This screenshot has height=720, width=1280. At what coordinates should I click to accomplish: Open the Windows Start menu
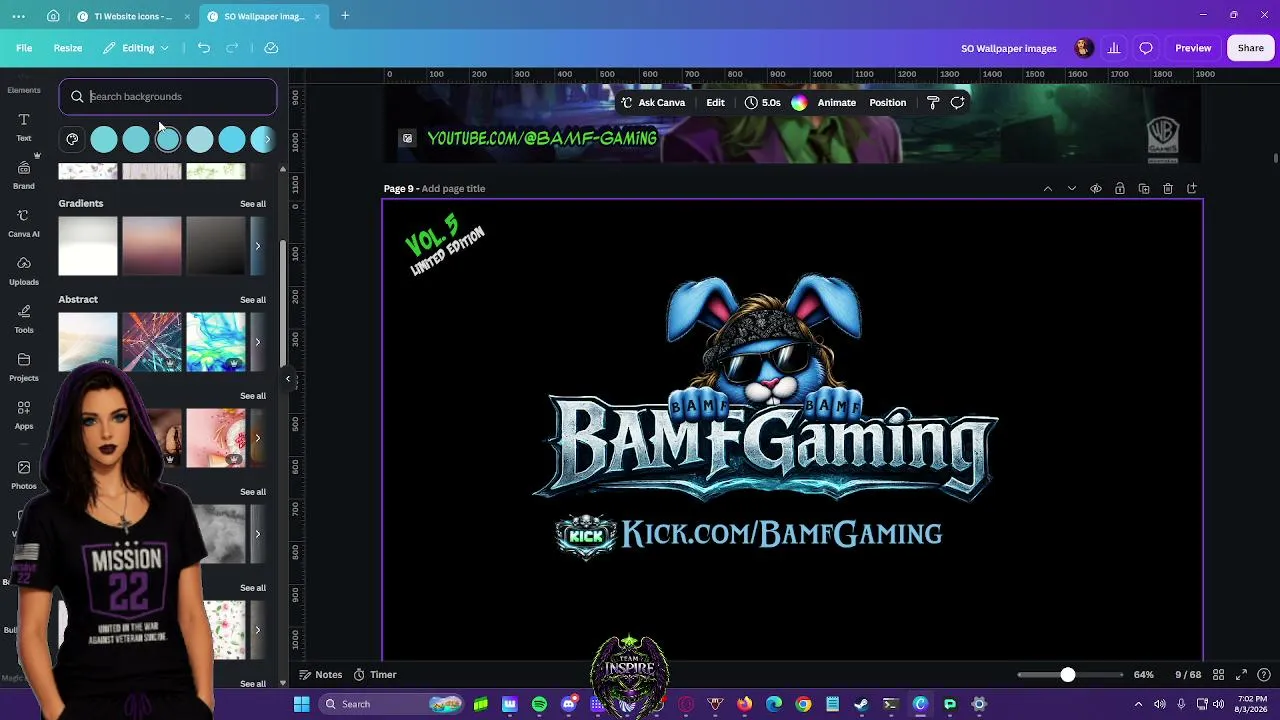pyautogui.click(x=301, y=704)
